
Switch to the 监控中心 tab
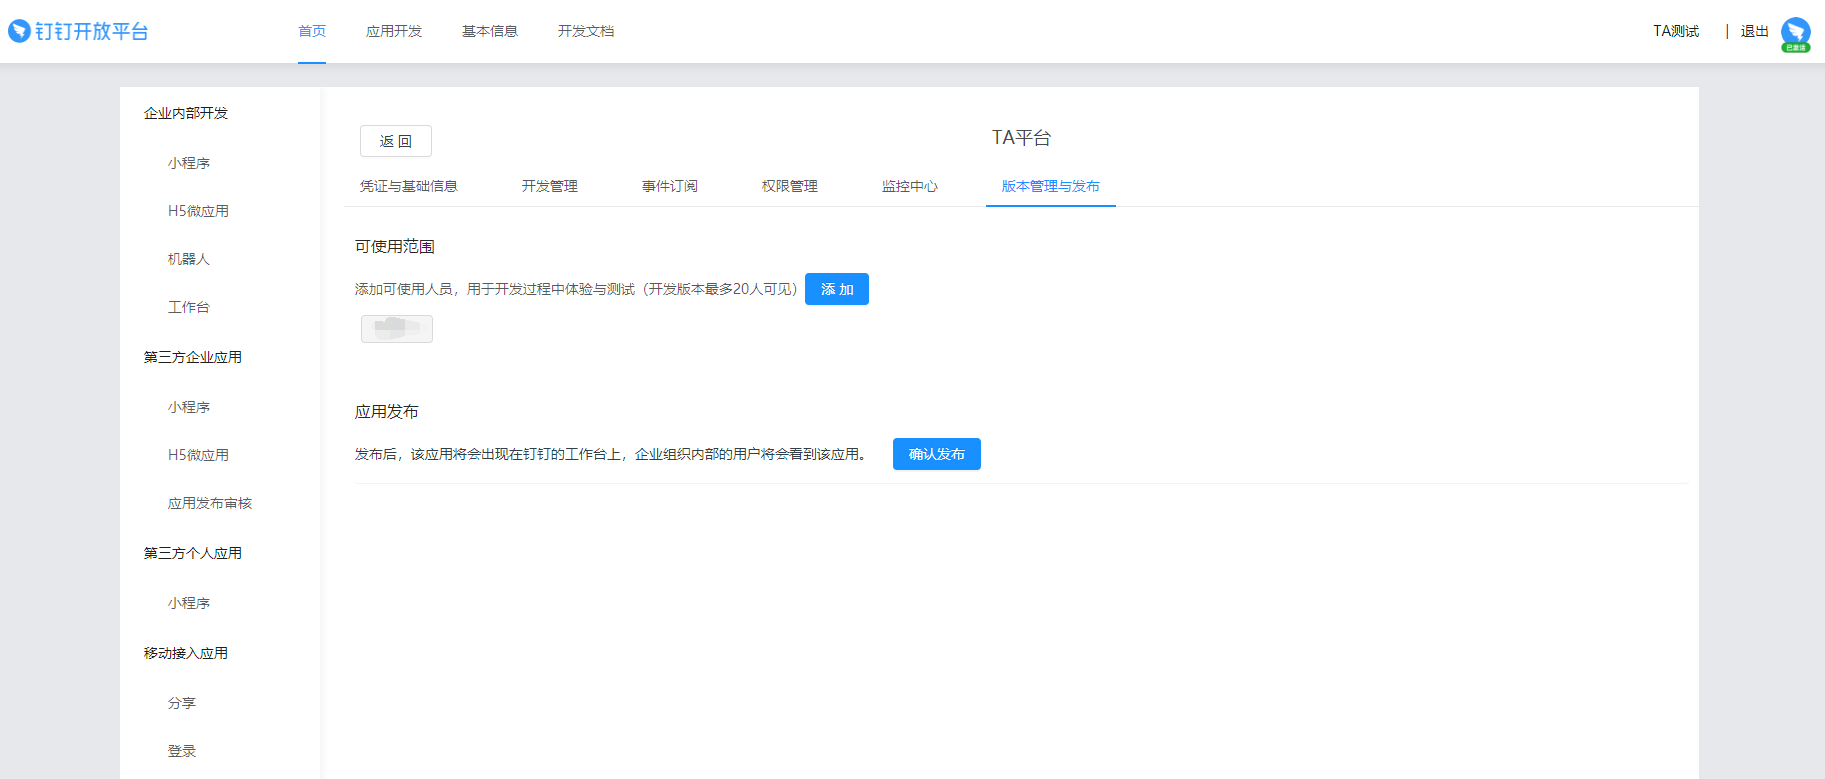pyautogui.click(x=910, y=186)
